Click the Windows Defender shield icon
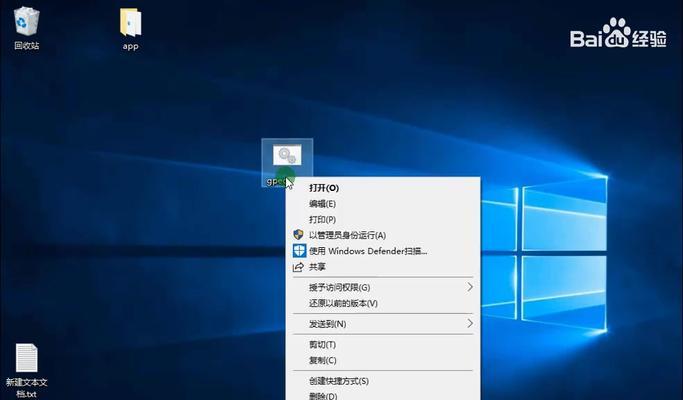 click(x=299, y=251)
